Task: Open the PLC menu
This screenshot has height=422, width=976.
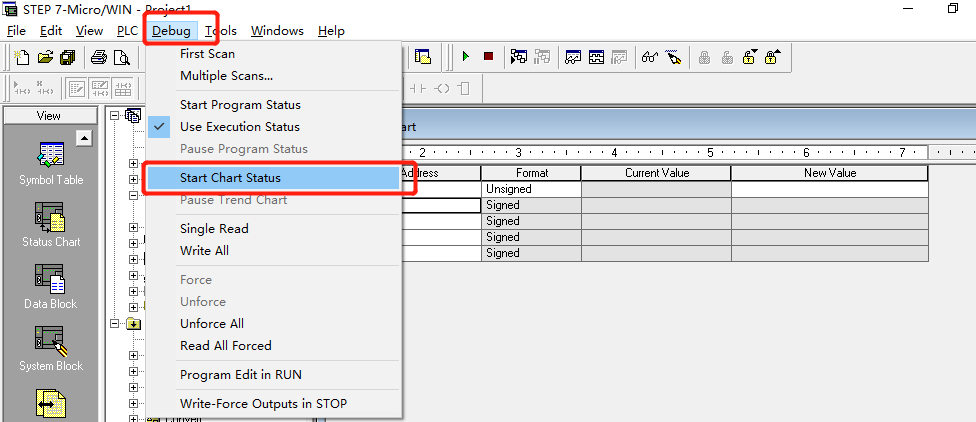Action: [x=127, y=31]
